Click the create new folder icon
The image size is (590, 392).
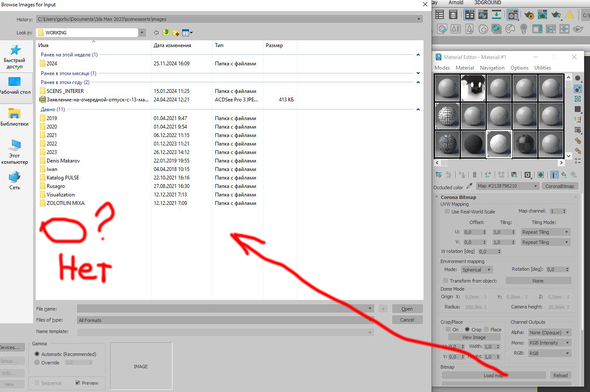click(x=176, y=33)
